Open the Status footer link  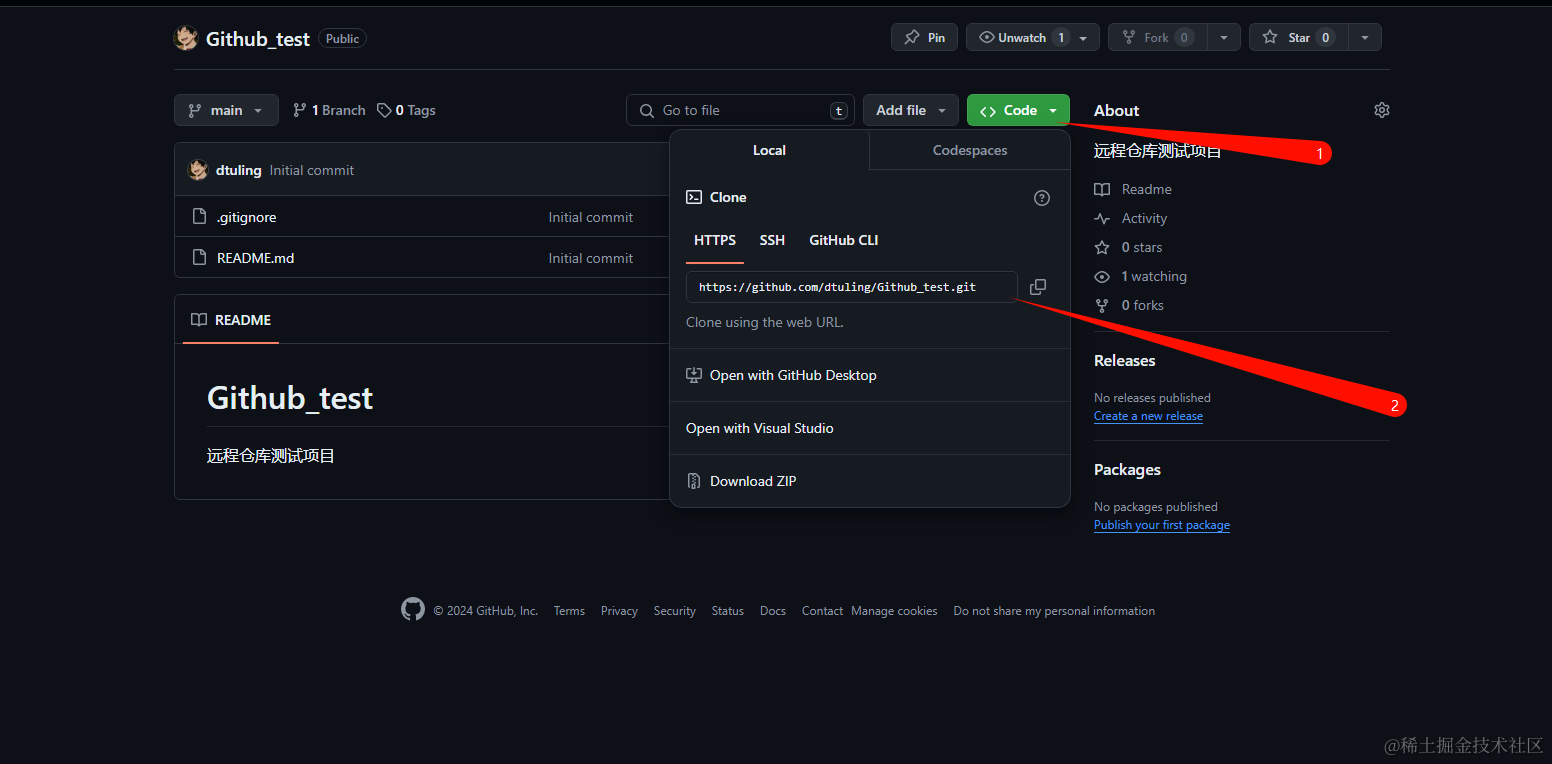[728, 611]
